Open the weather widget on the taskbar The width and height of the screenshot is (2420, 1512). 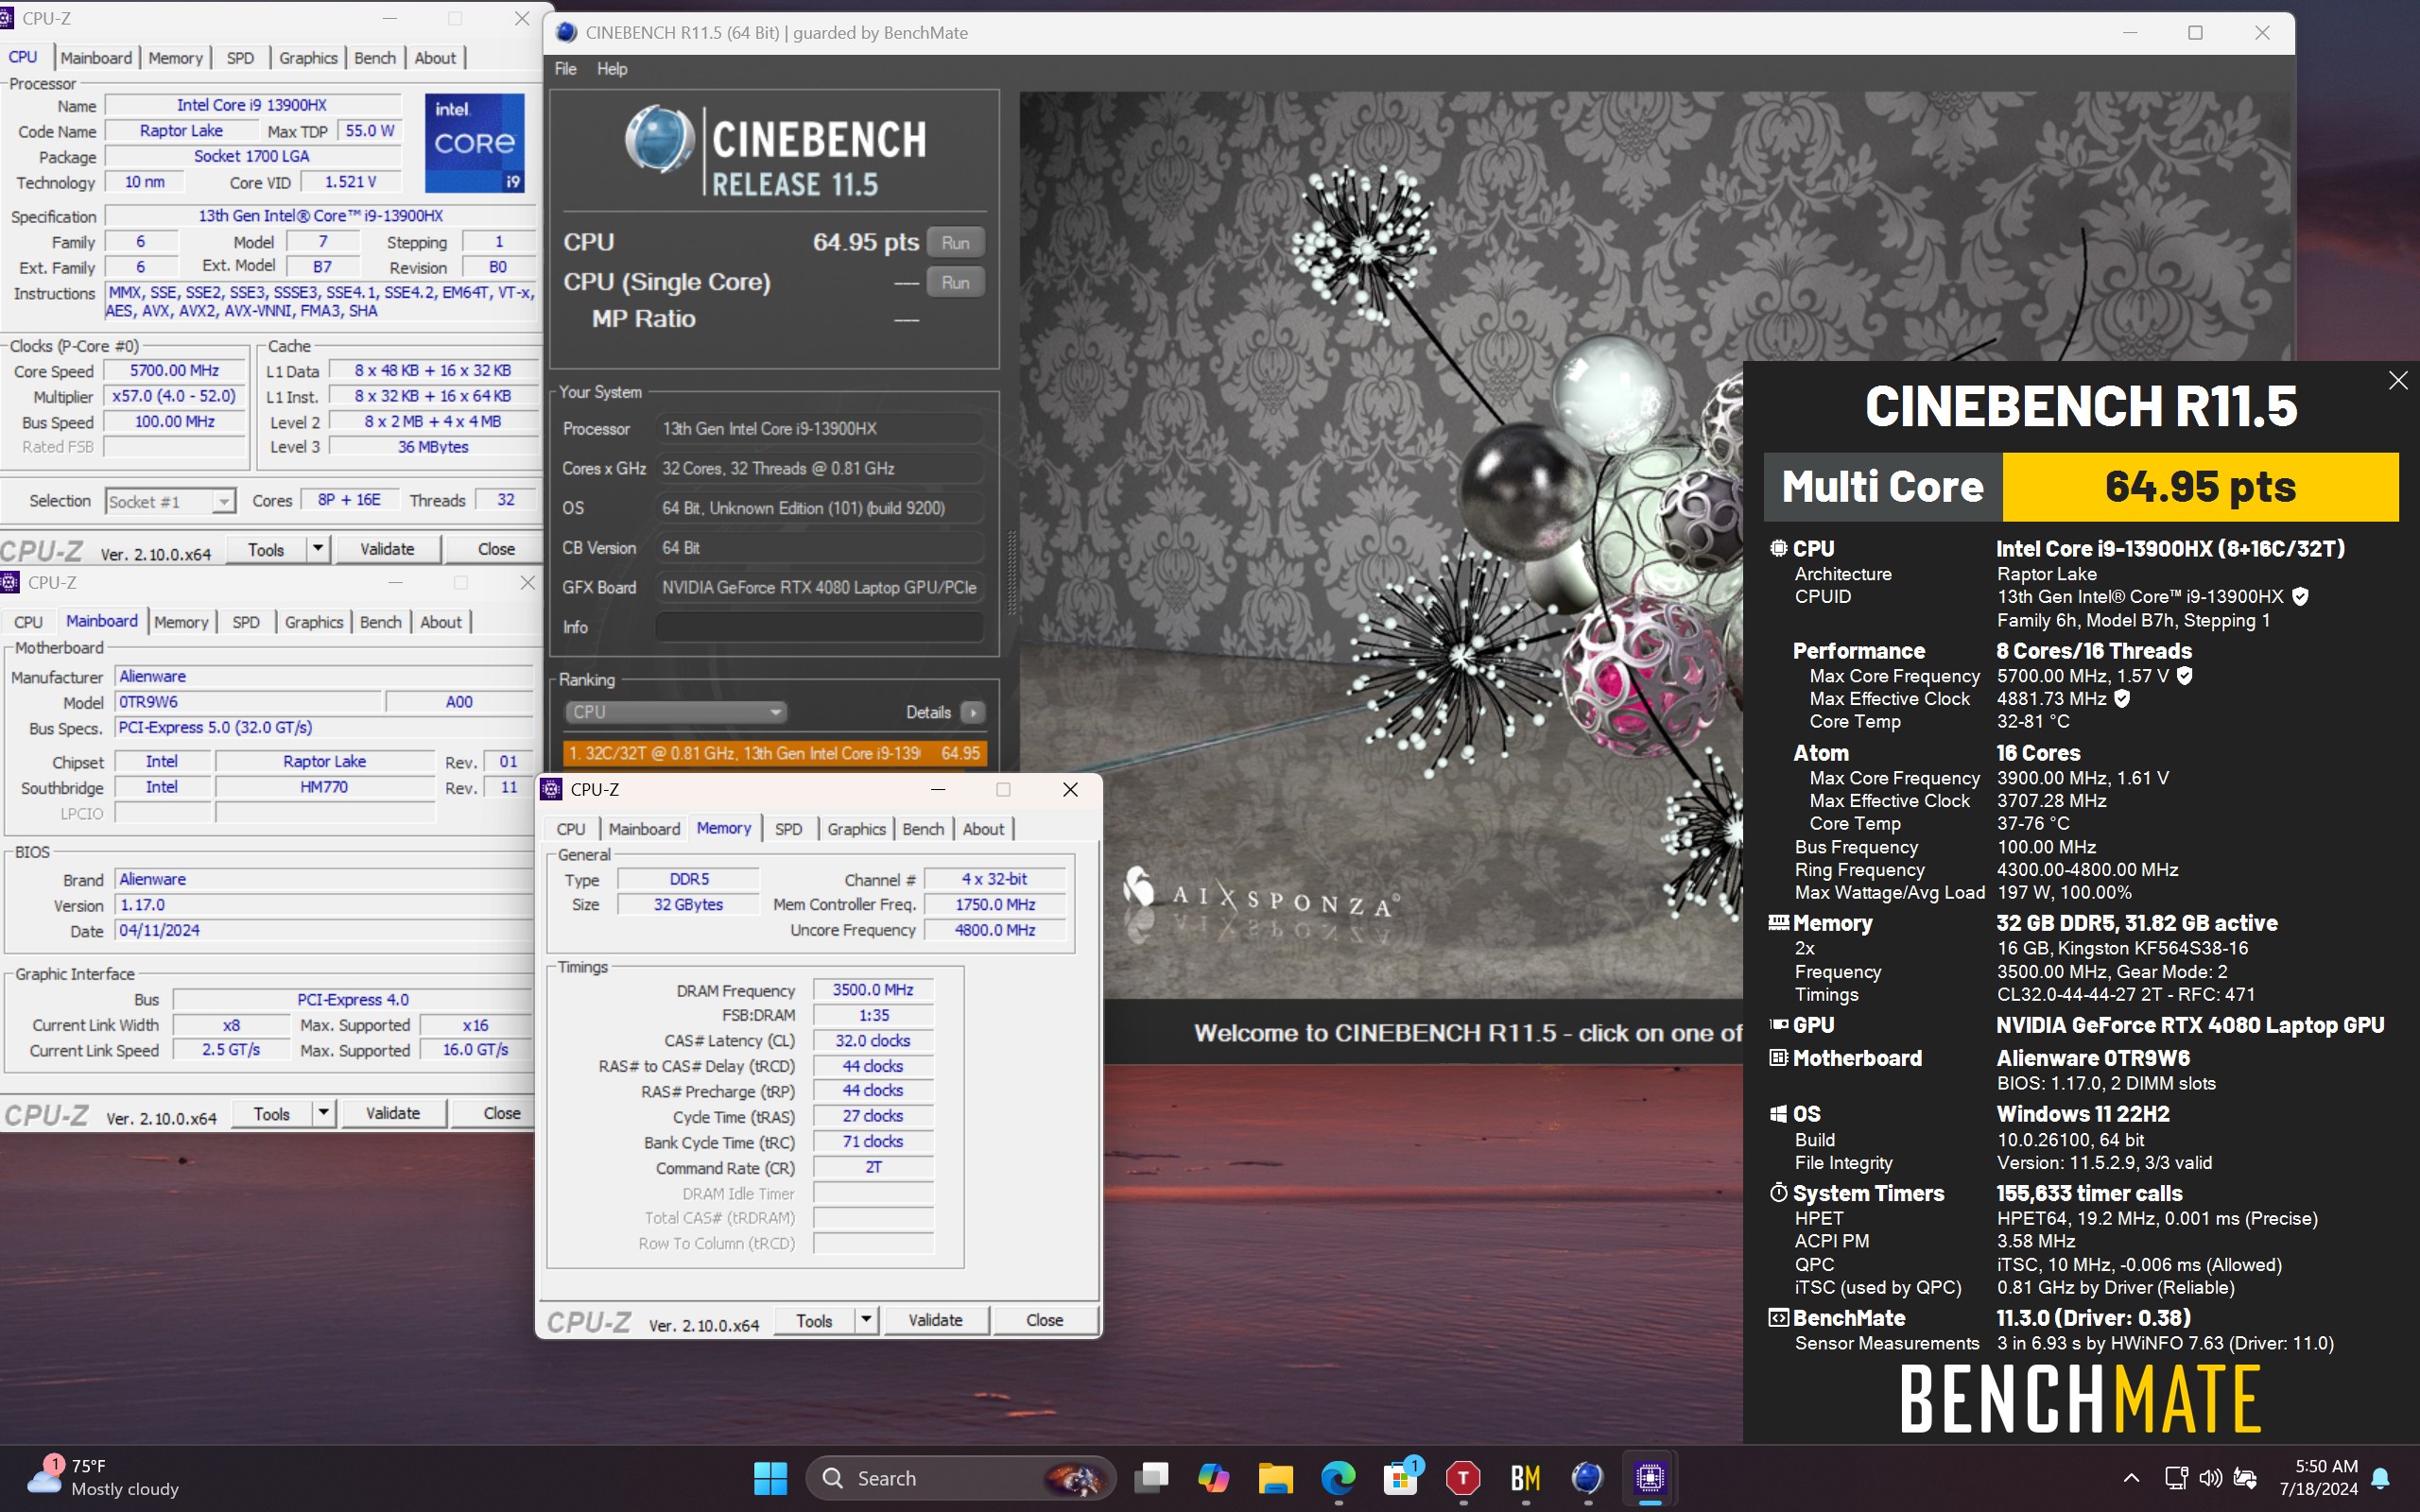tap(103, 1477)
